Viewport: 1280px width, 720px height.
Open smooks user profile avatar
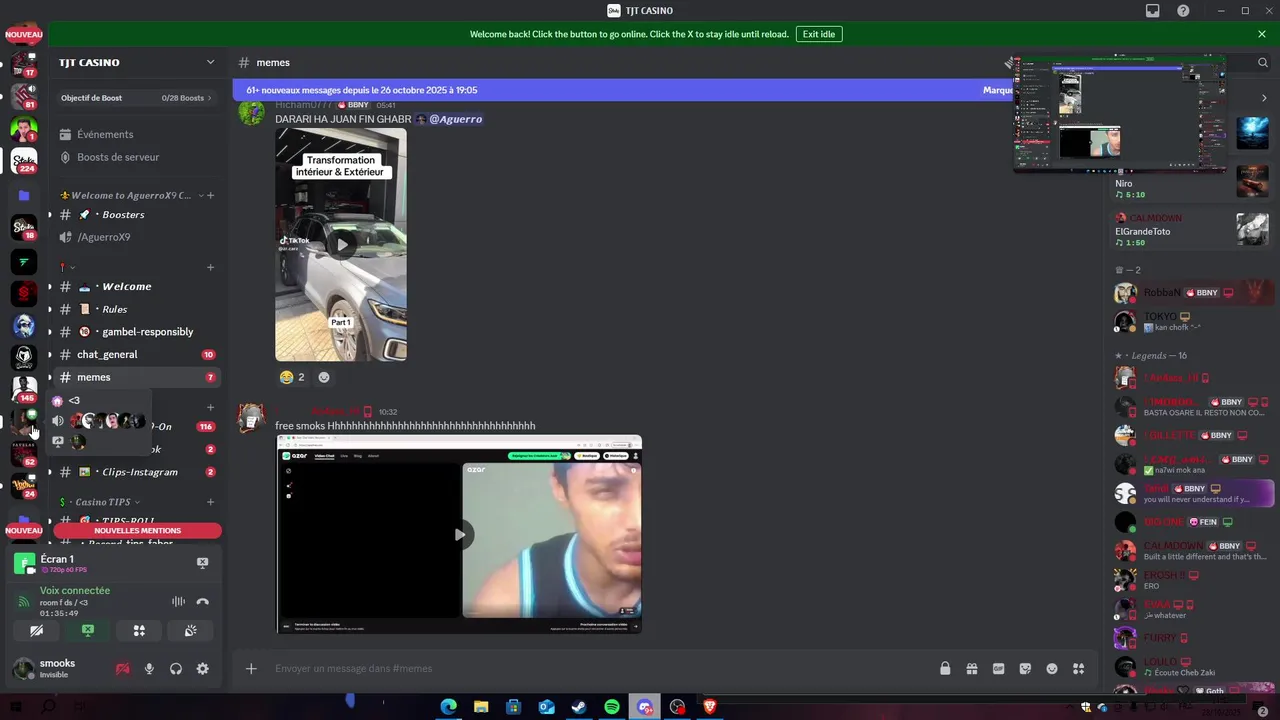pos(23,669)
